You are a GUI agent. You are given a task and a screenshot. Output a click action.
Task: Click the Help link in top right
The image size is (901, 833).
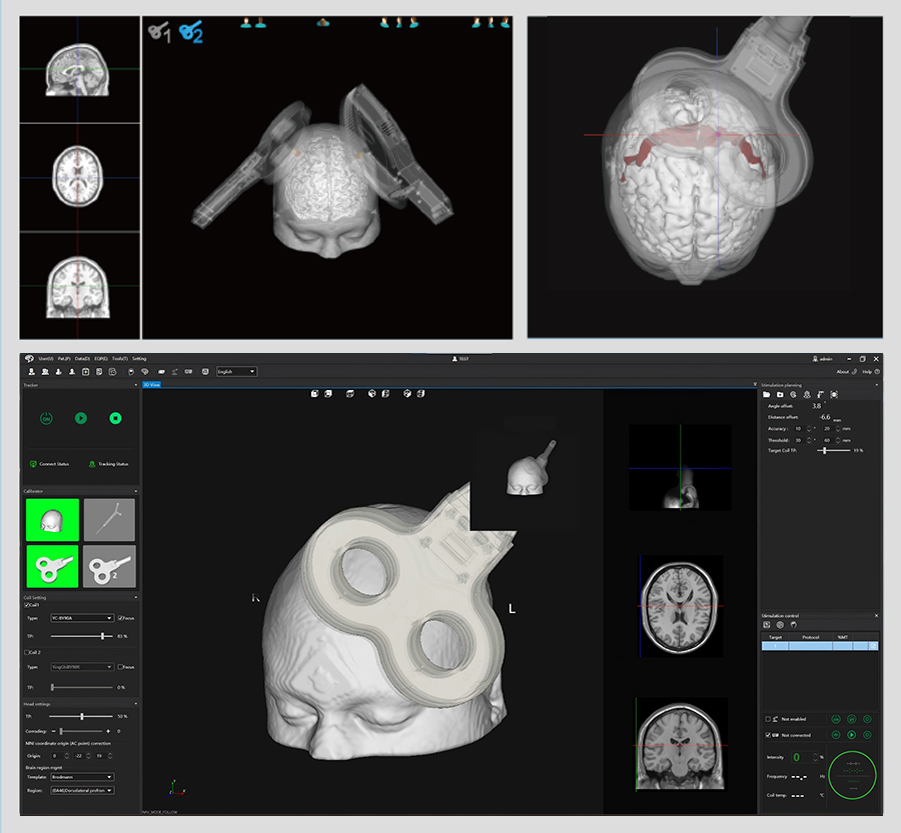pos(867,371)
